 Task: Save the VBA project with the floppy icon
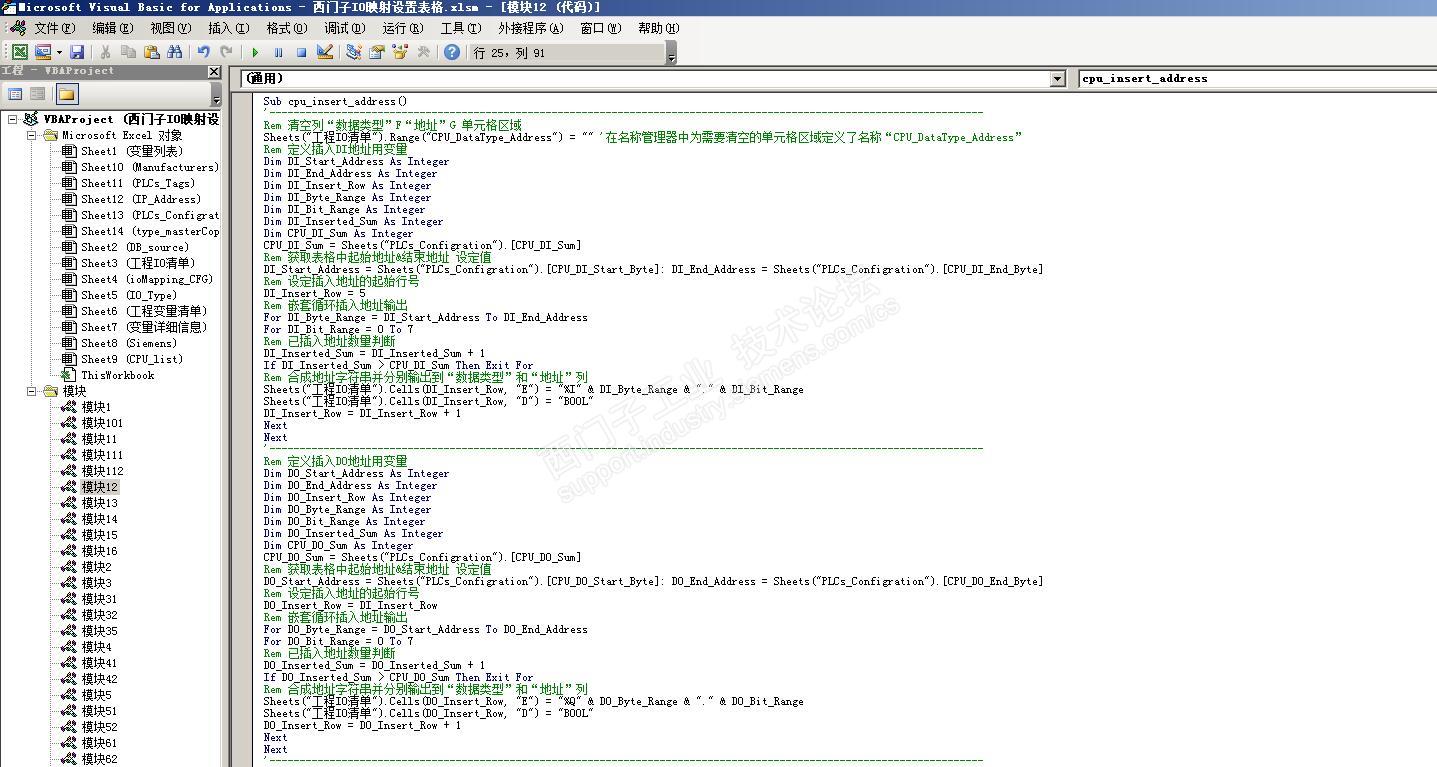pos(77,52)
